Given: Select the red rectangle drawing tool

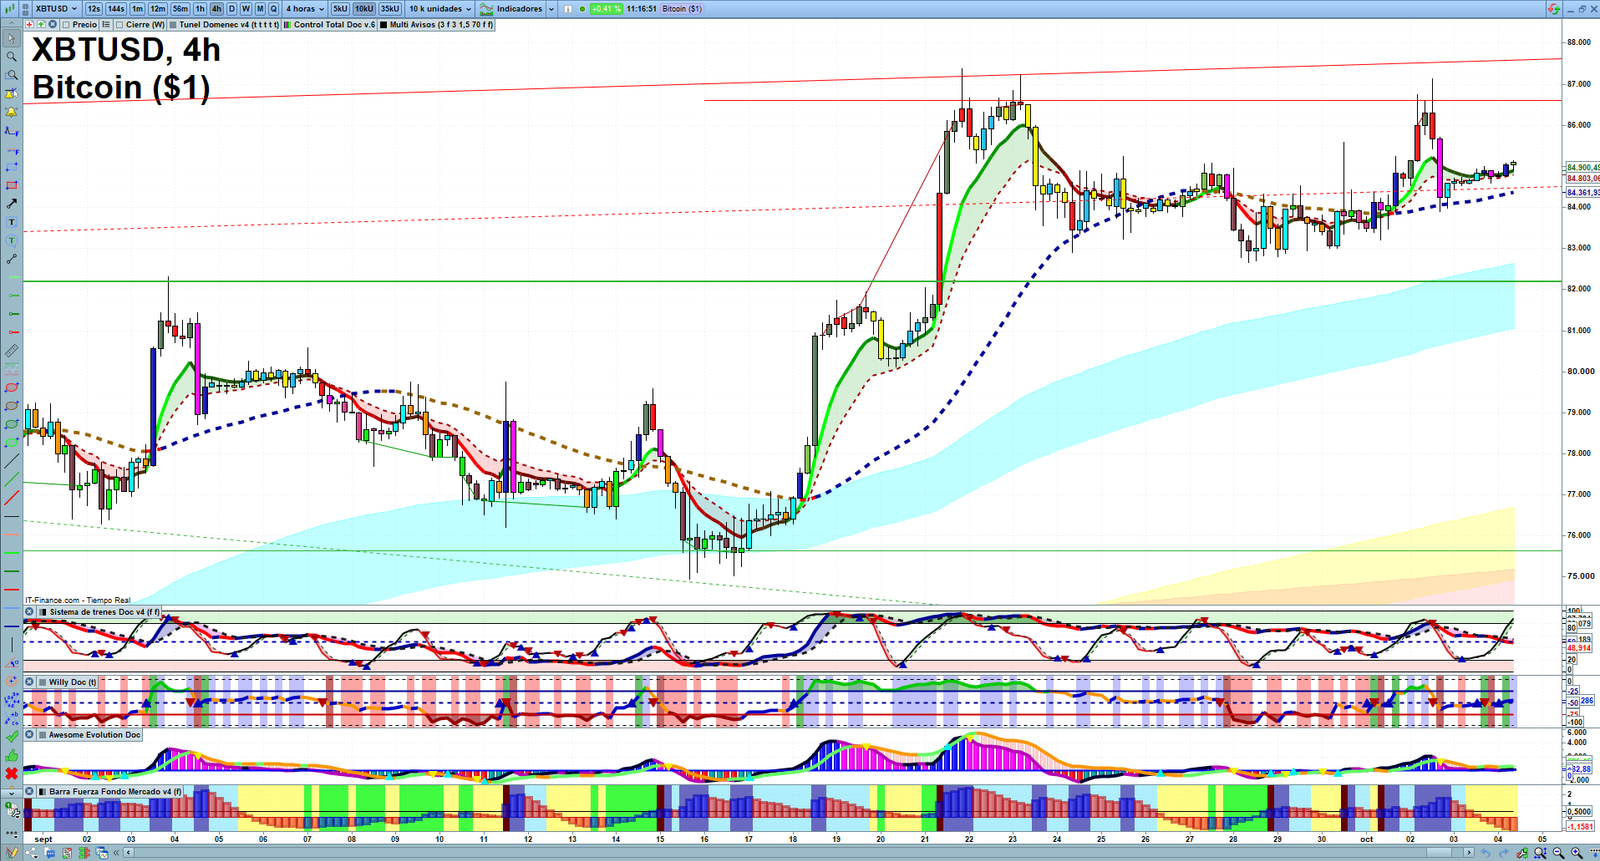Looking at the screenshot, I should 11,185.
